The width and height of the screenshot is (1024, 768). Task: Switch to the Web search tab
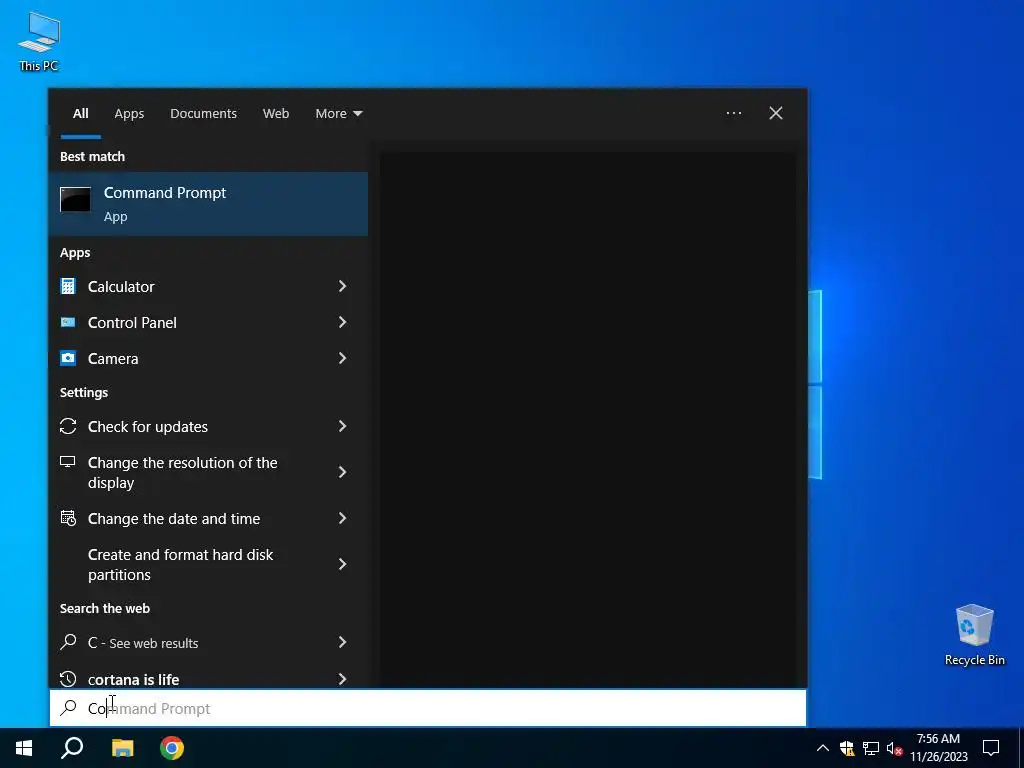coord(276,114)
